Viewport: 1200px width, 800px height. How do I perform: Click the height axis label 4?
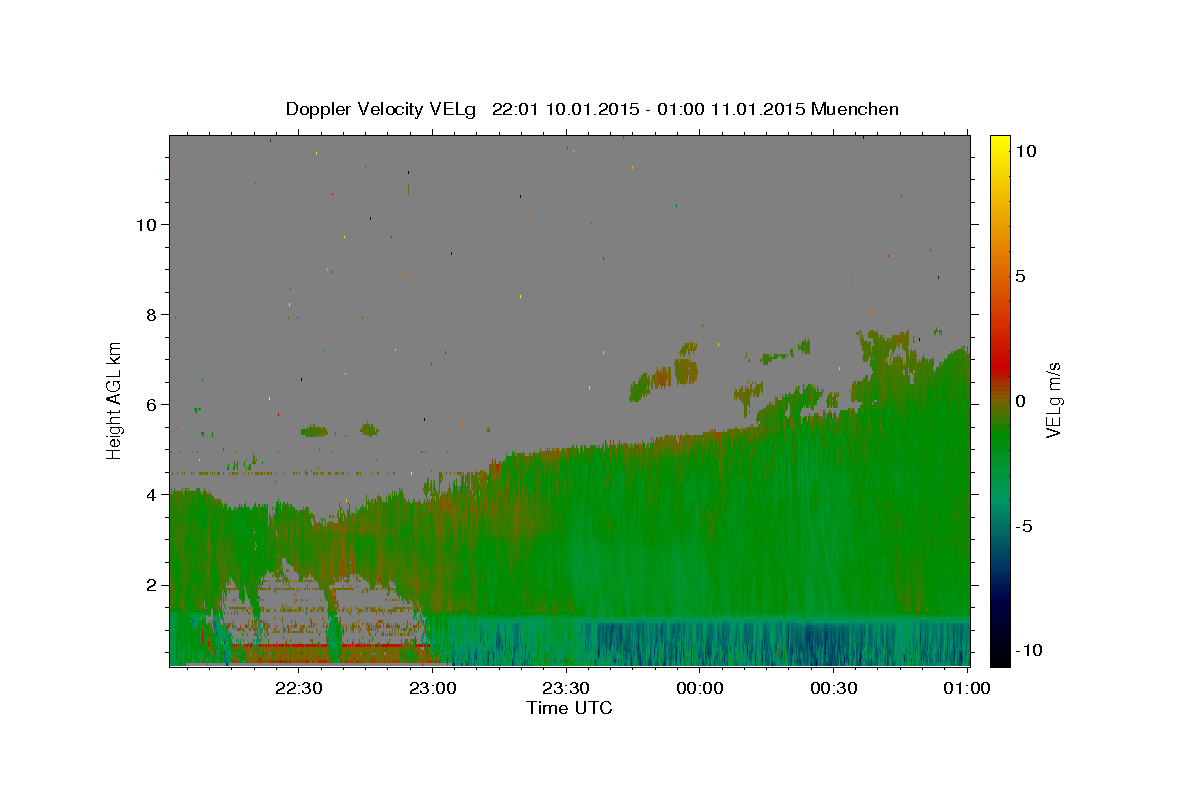point(152,495)
